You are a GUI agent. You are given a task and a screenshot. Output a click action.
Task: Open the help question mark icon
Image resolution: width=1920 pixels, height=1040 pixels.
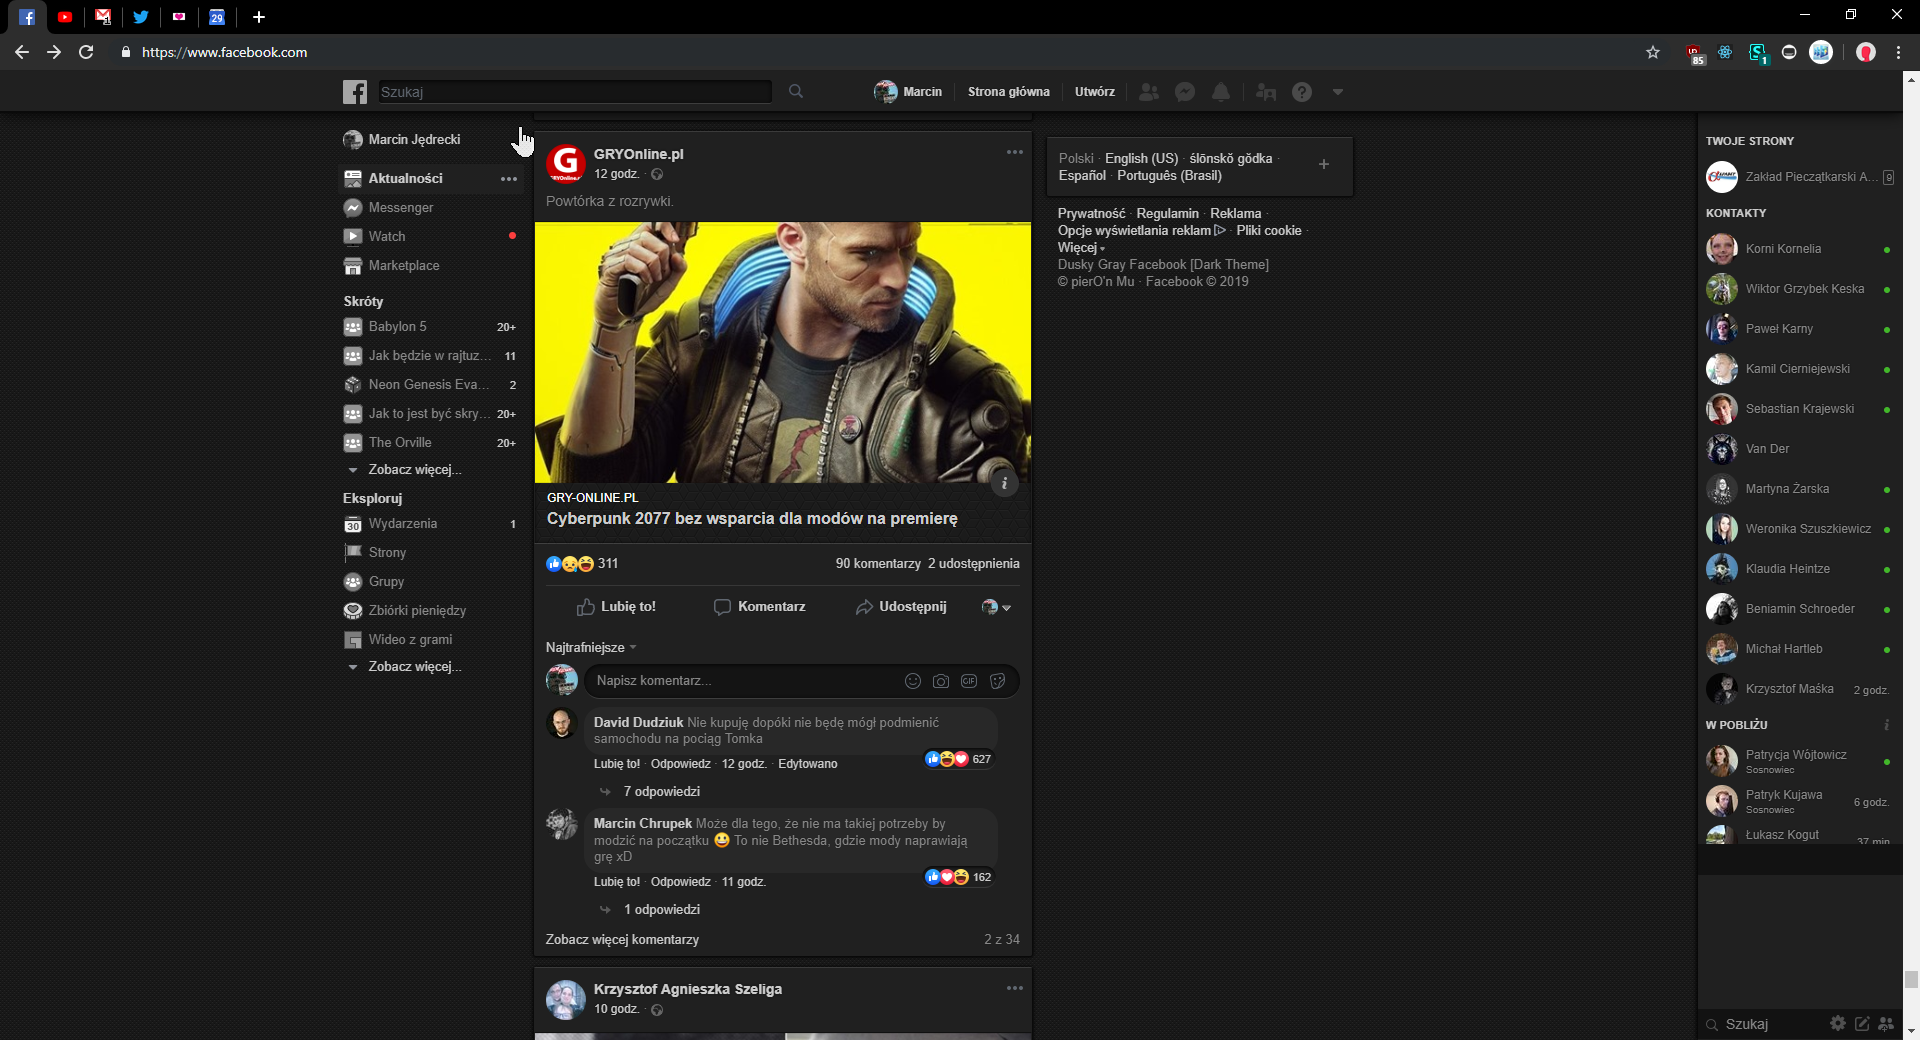1301,92
